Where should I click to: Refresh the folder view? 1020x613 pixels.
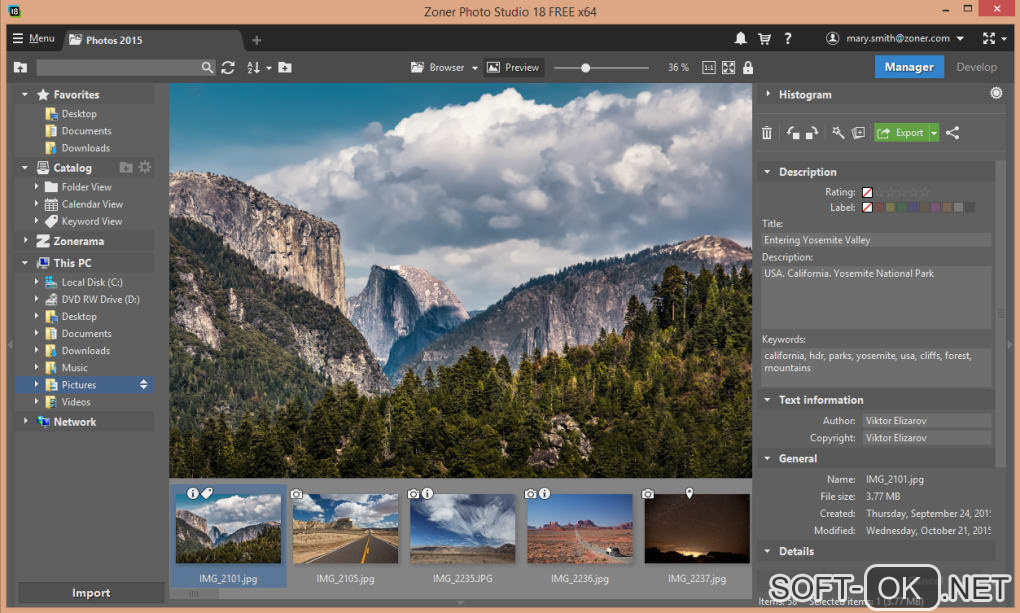(228, 68)
